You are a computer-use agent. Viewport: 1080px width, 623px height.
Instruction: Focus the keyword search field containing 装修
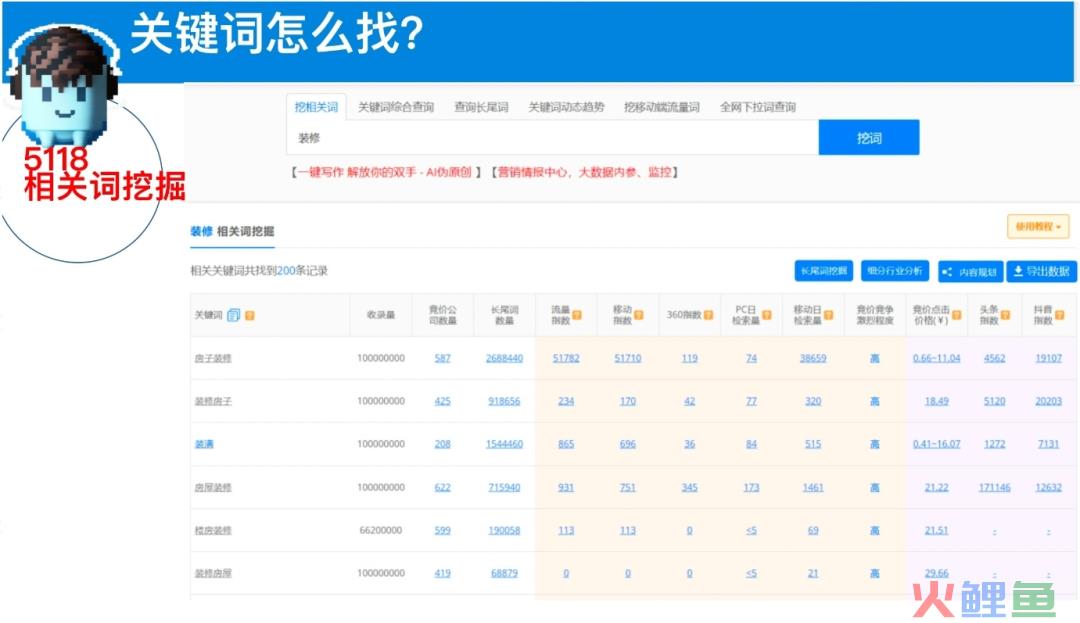(x=552, y=138)
